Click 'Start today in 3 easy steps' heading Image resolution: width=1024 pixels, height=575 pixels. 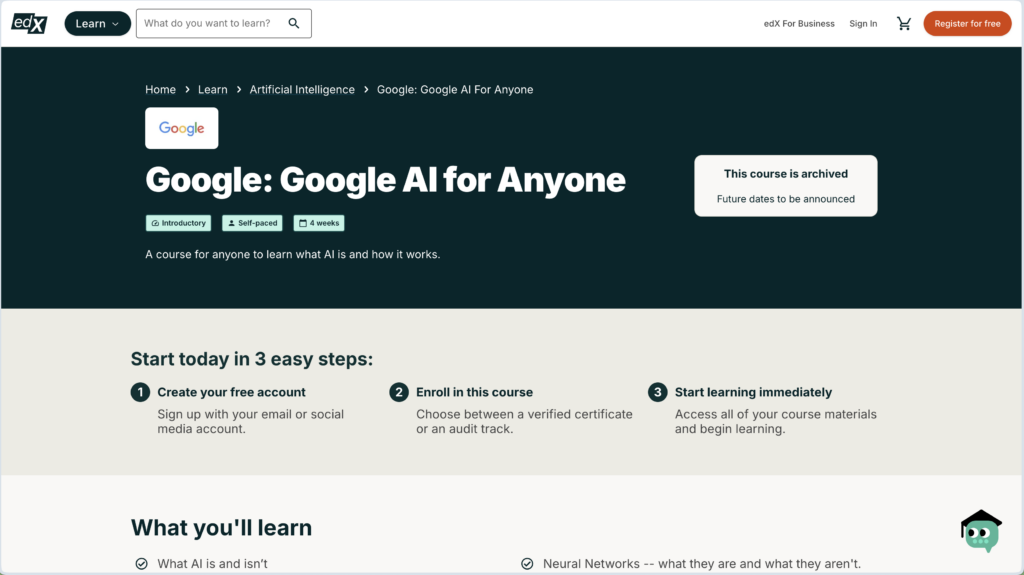coord(251,359)
